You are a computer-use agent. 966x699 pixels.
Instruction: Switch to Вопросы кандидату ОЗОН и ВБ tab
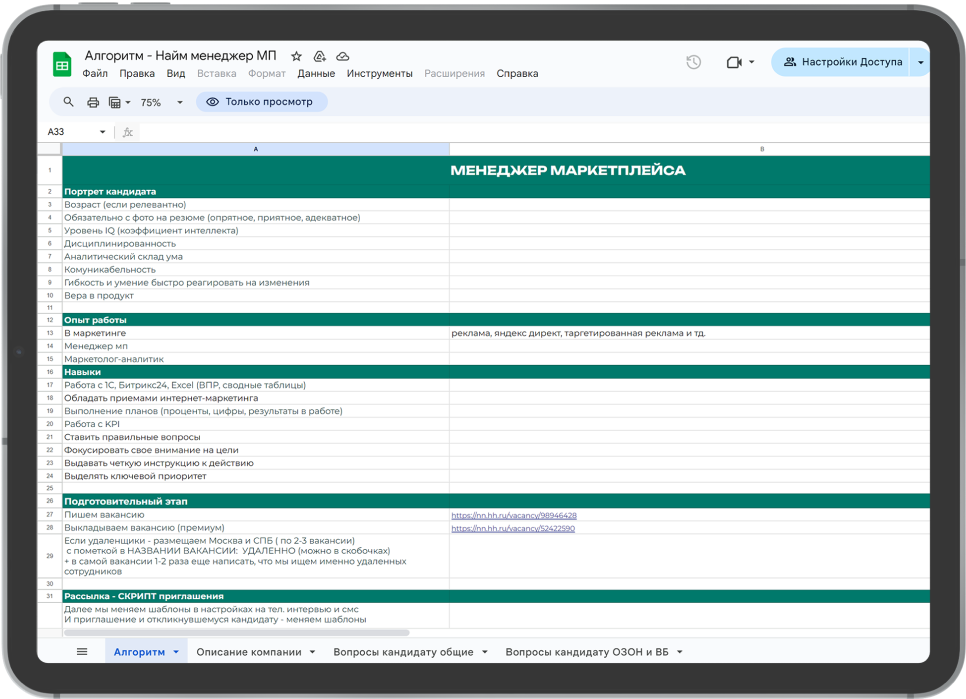tap(586, 652)
